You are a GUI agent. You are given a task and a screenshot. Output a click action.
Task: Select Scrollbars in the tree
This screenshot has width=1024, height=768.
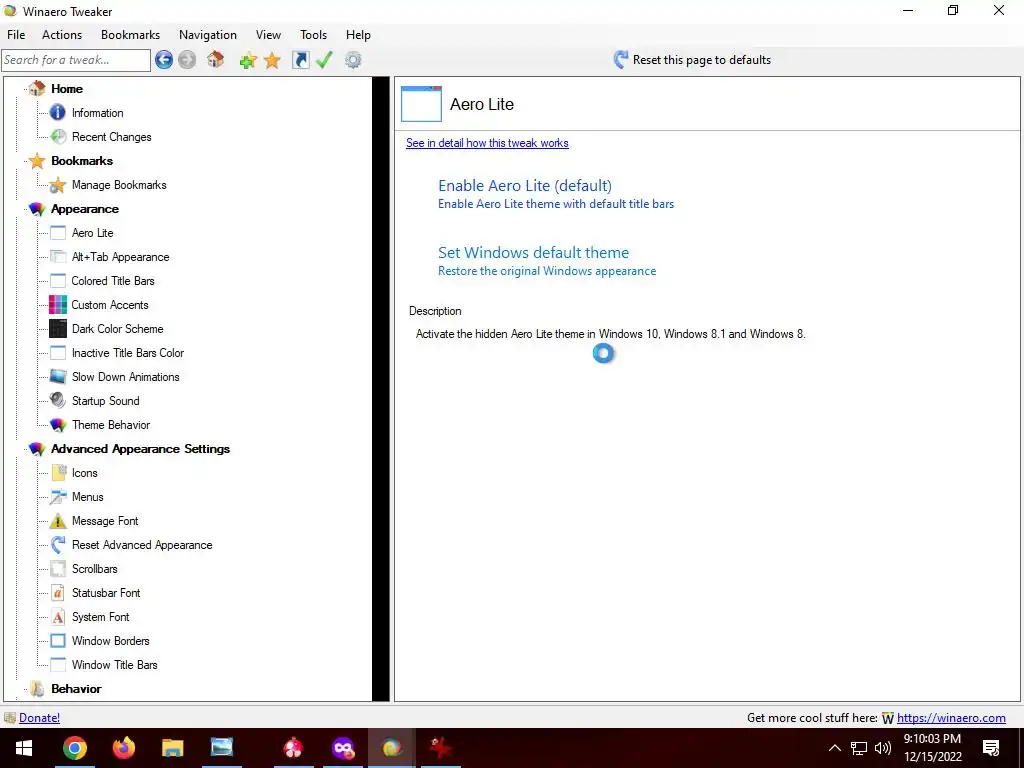click(95, 569)
